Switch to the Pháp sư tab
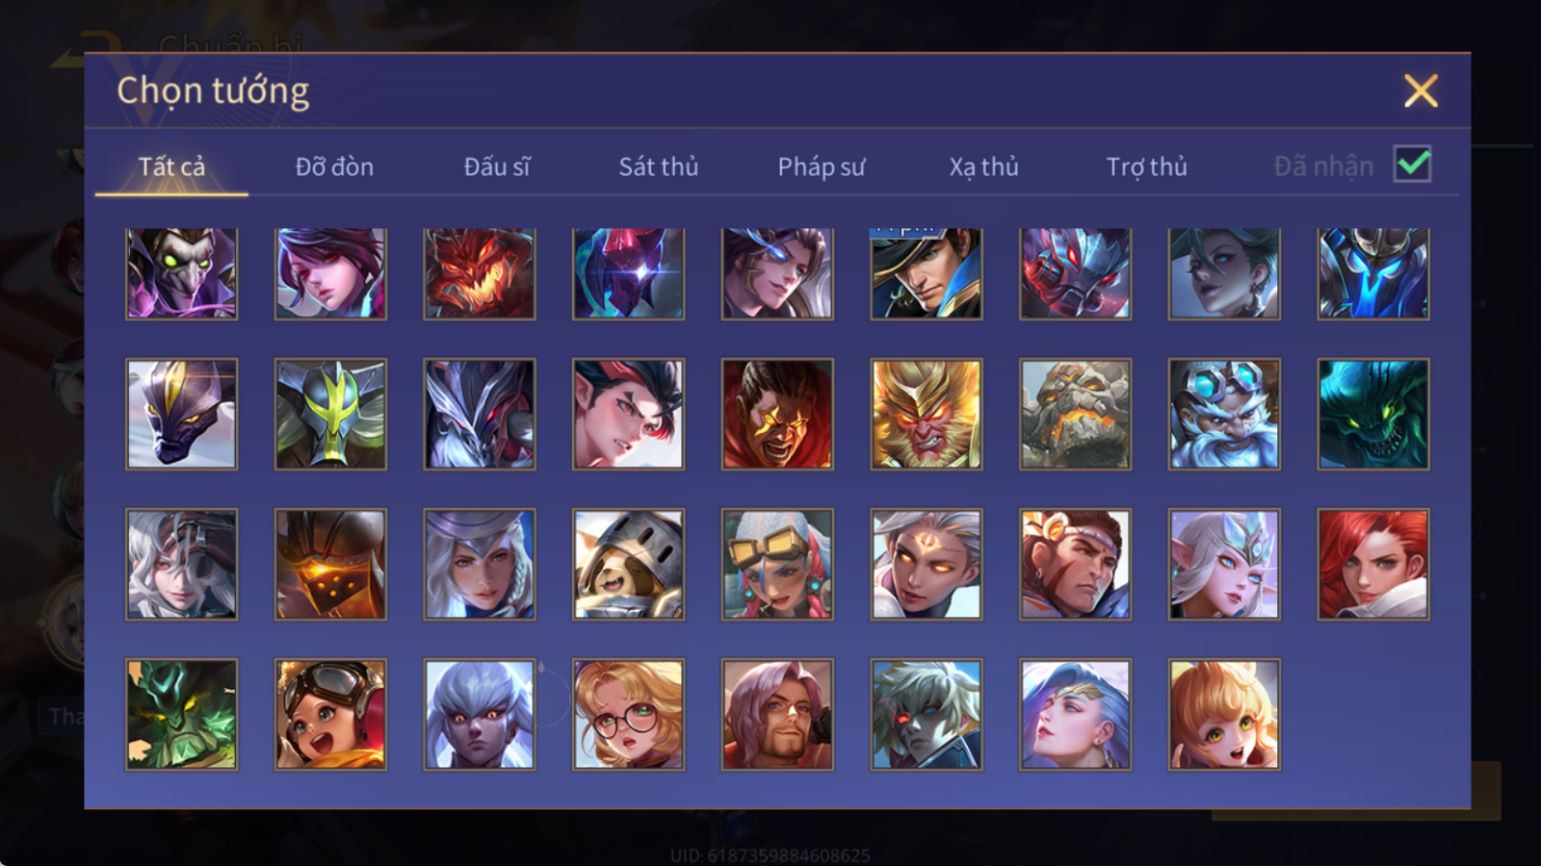 click(x=821, y=167)
